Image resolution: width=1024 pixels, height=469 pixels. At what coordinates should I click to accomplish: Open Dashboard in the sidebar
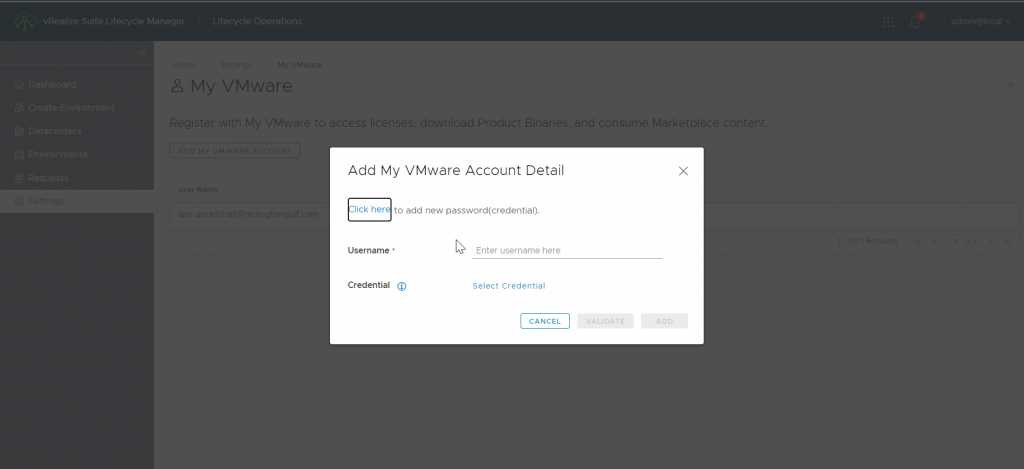[52, 84]
